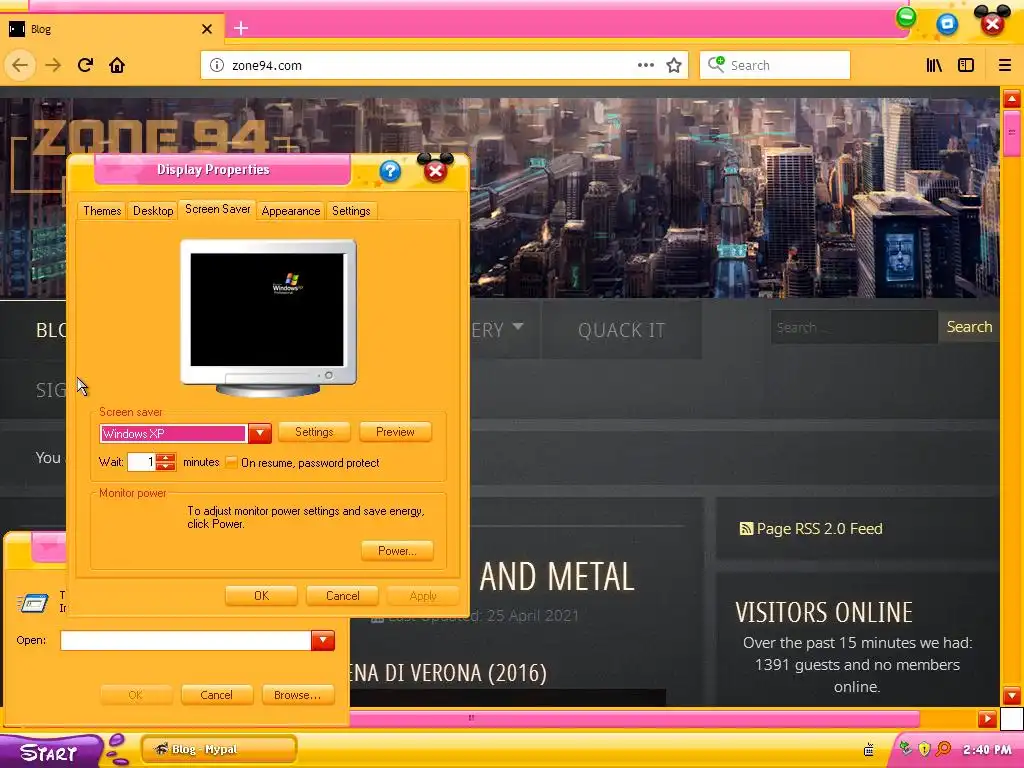1024x768 pixels.
Task: Click the leftmost green system tray icon
Action: pyautogui.click(x=905, y=748)
